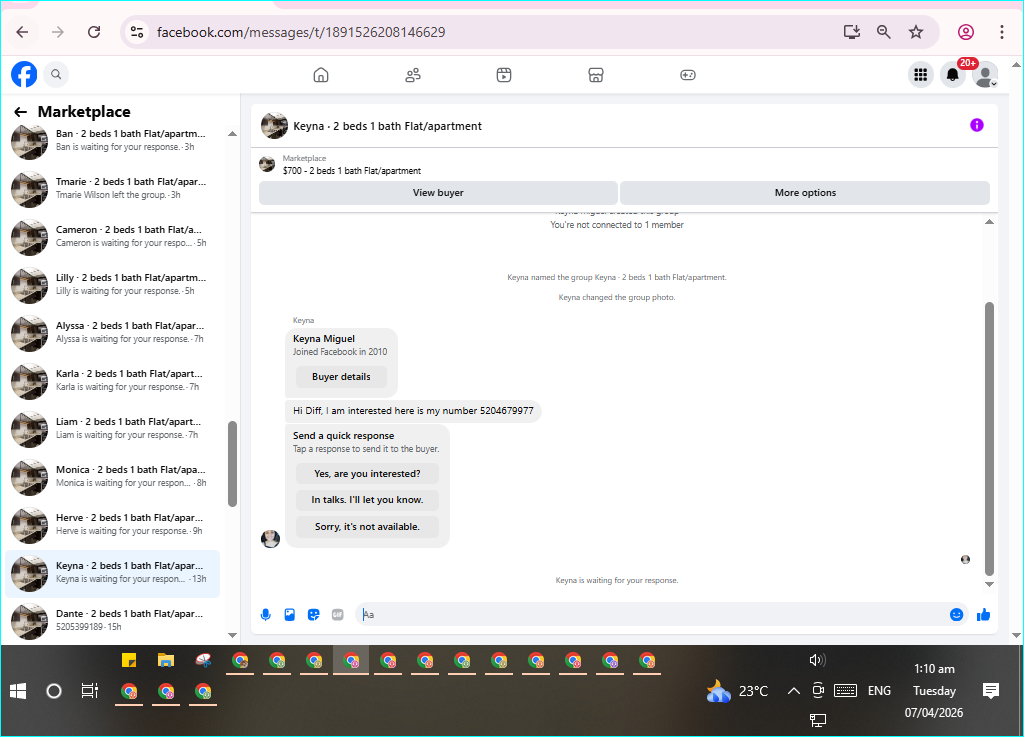Image resolution: width=1024 pixels, height=737 pixels.
Task: Reload the page with the refresh icon
Action: pyautogui.click(x=94, y=32)
